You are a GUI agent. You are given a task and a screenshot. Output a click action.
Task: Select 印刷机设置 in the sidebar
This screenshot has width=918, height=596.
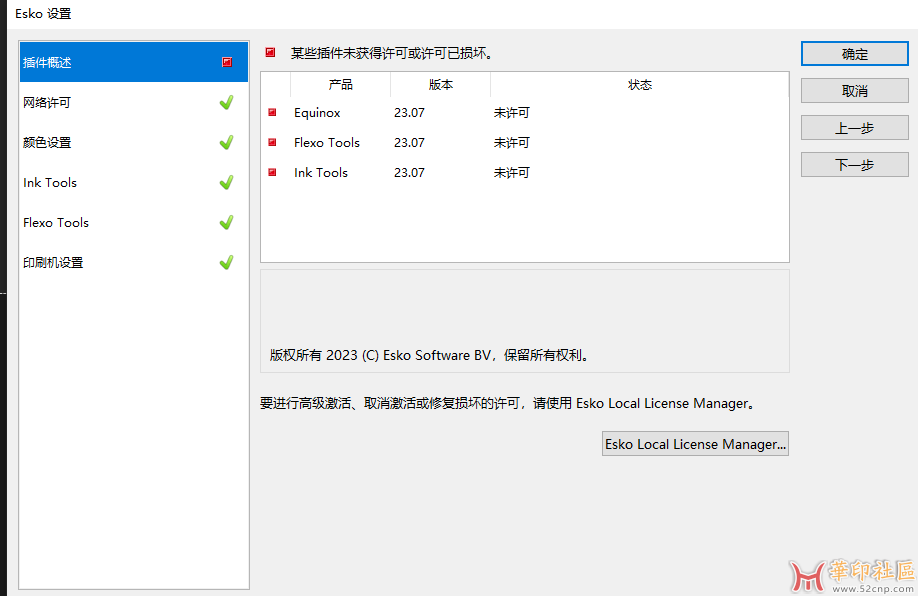pyautogui.click(x=53, y=262)
